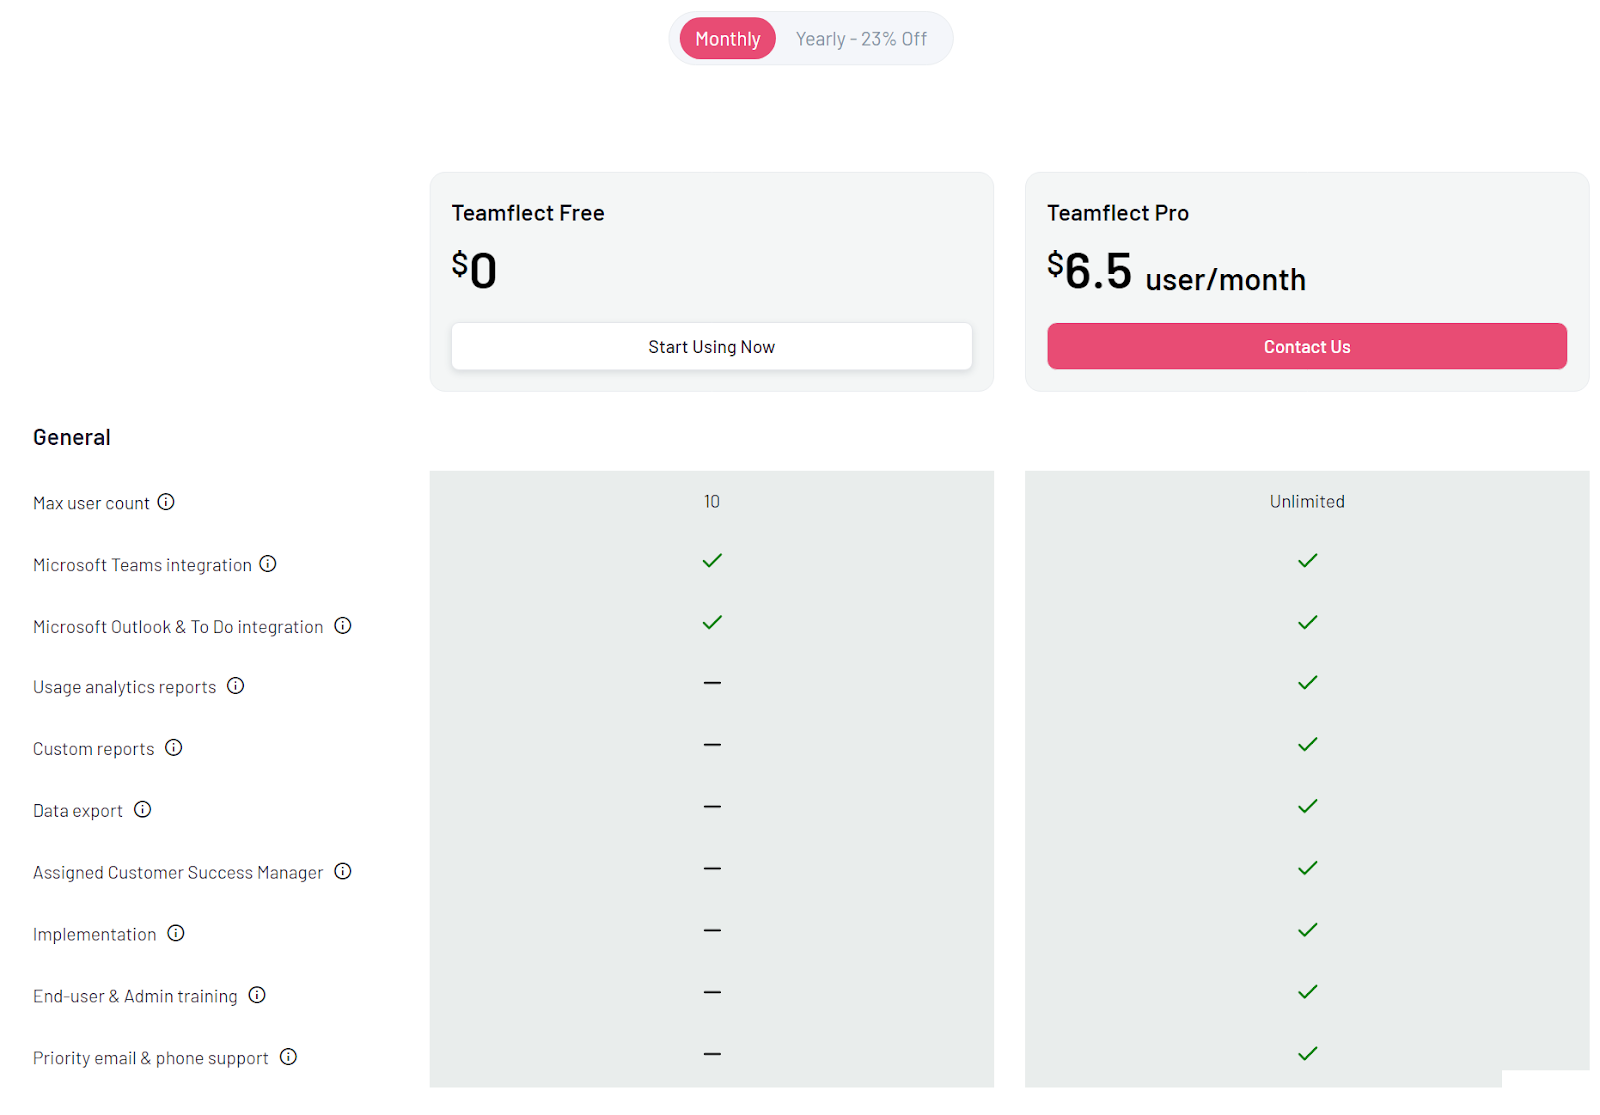The width and height of the screenshot is (1600, 1115).
Task: View info for Assigned Customer Success Manager
Action: [343, 872]
